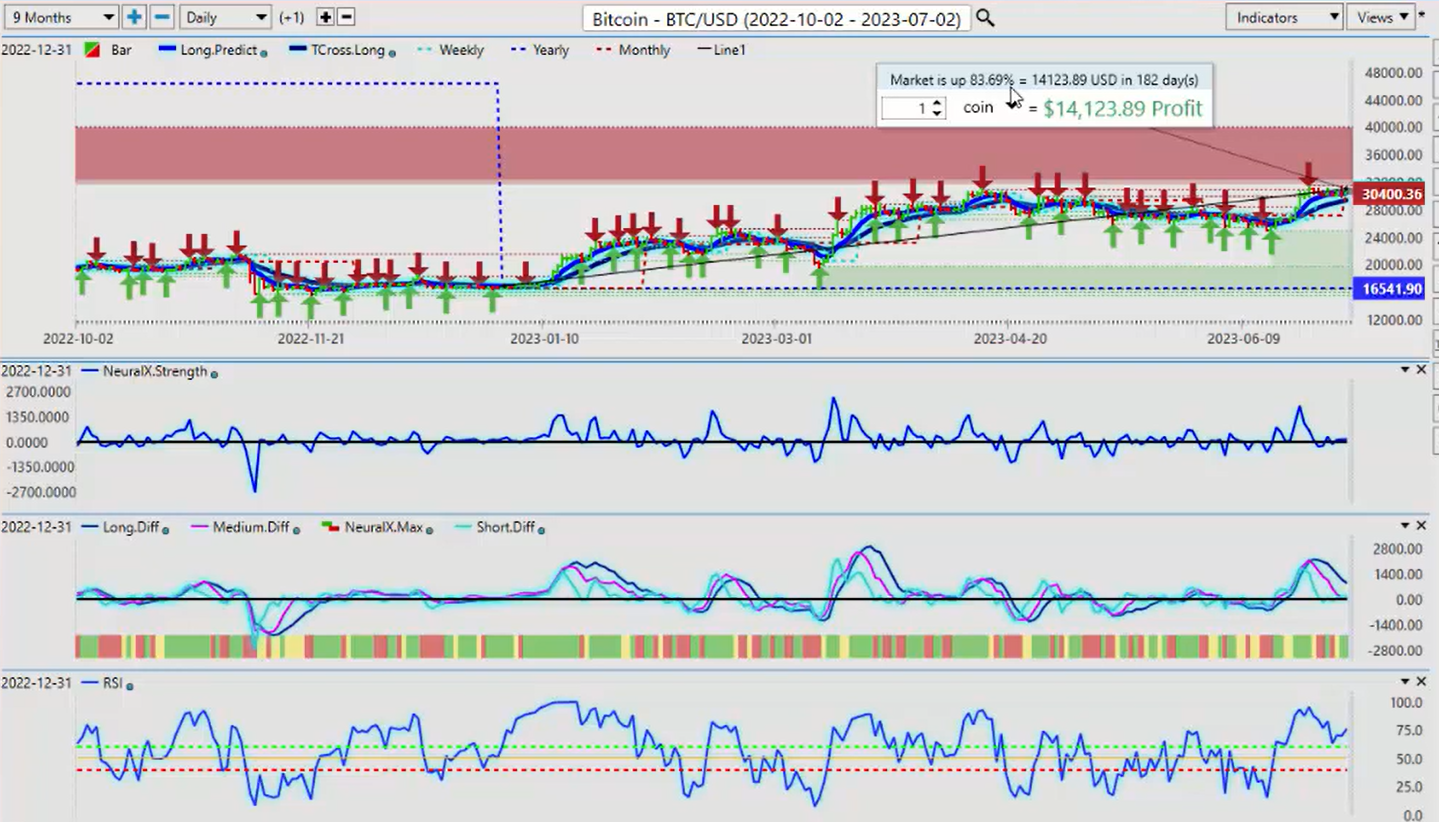Click the Short.Diff settings dot
Image resolution: width=1439 pixels, height=822 pixels.
pos(541,529)
